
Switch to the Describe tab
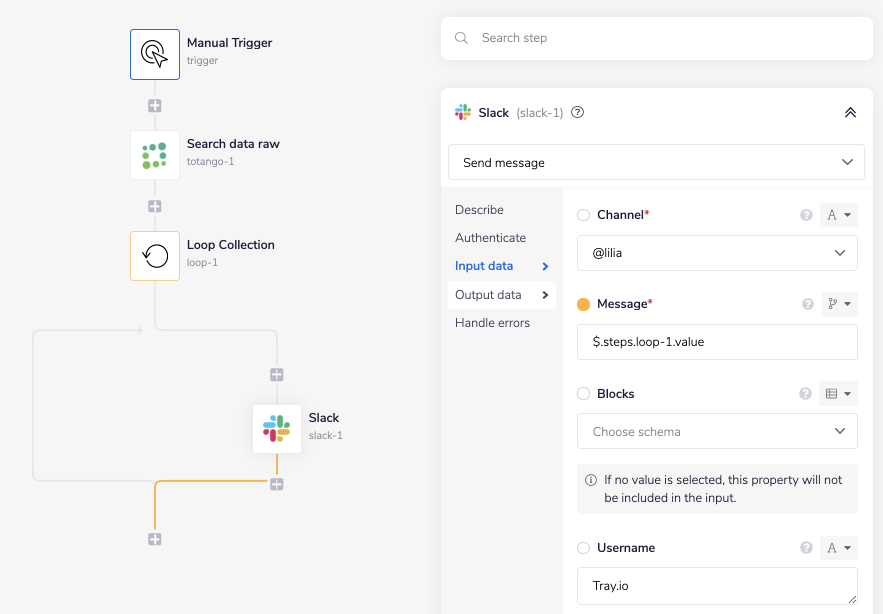click(x=479, y=210)
